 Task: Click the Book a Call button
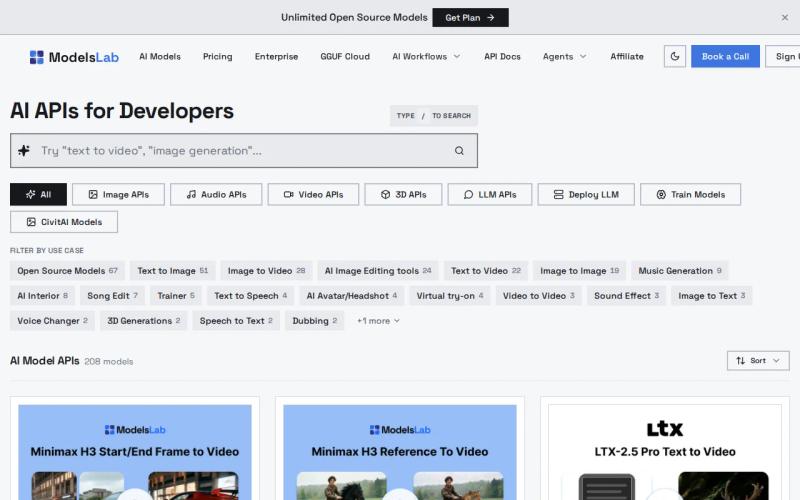pyautogui.click(x=725, y=56)
